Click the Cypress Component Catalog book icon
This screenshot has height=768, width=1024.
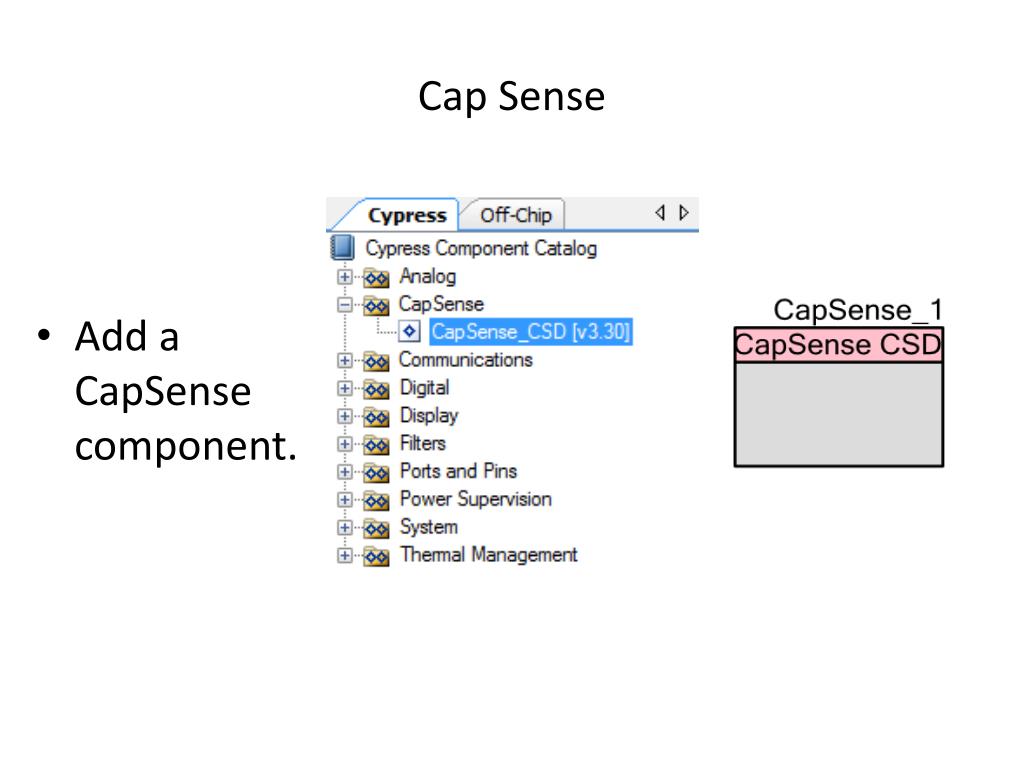tap(343, 248)
